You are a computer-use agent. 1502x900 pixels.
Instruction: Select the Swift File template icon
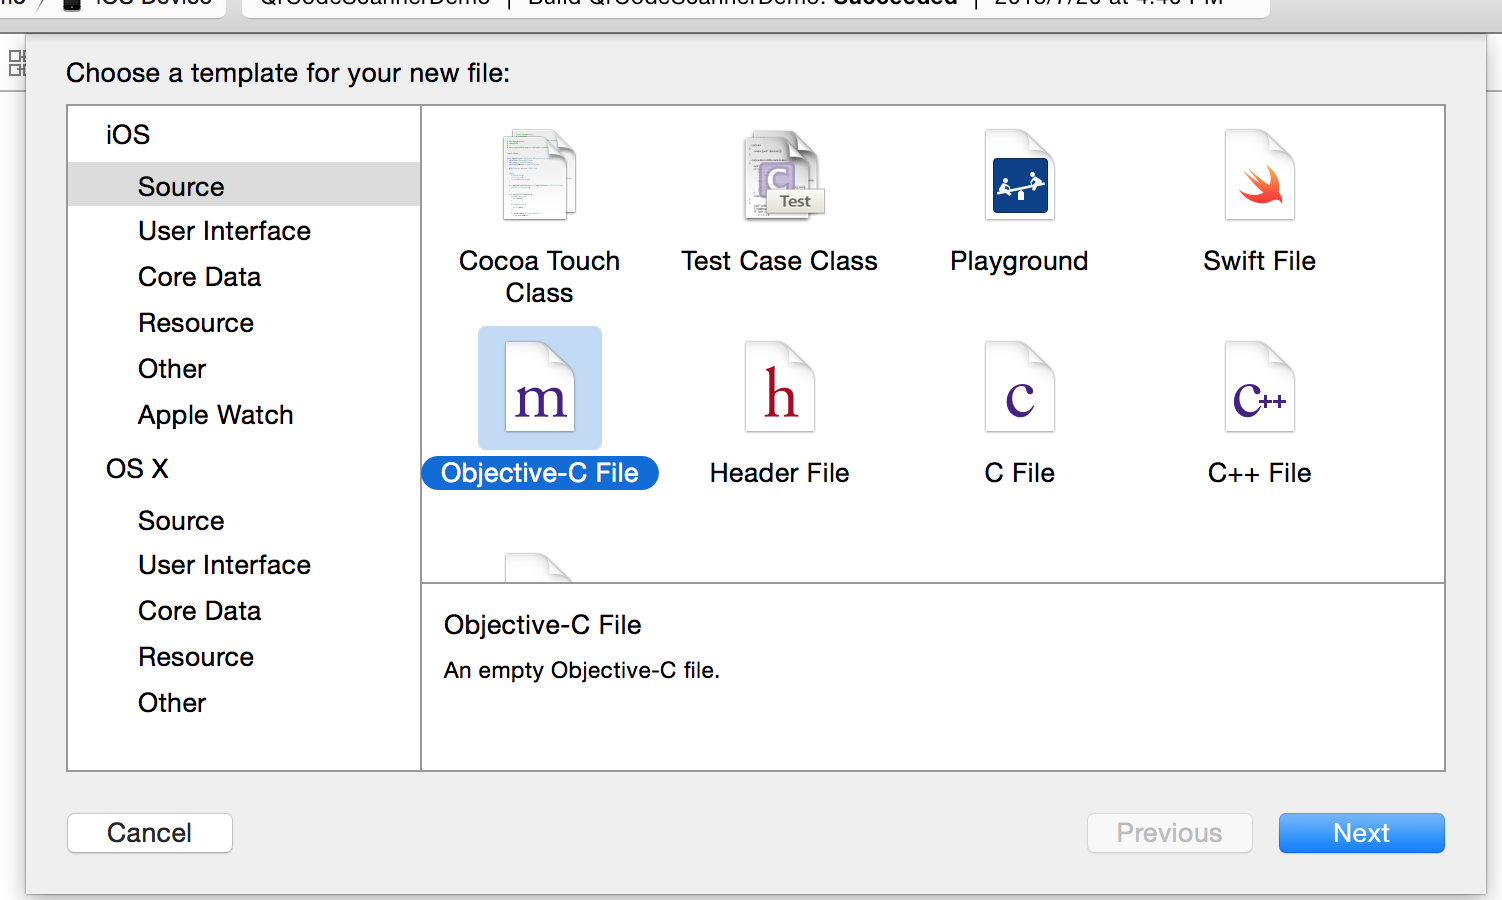click(x=1260, y=175)
